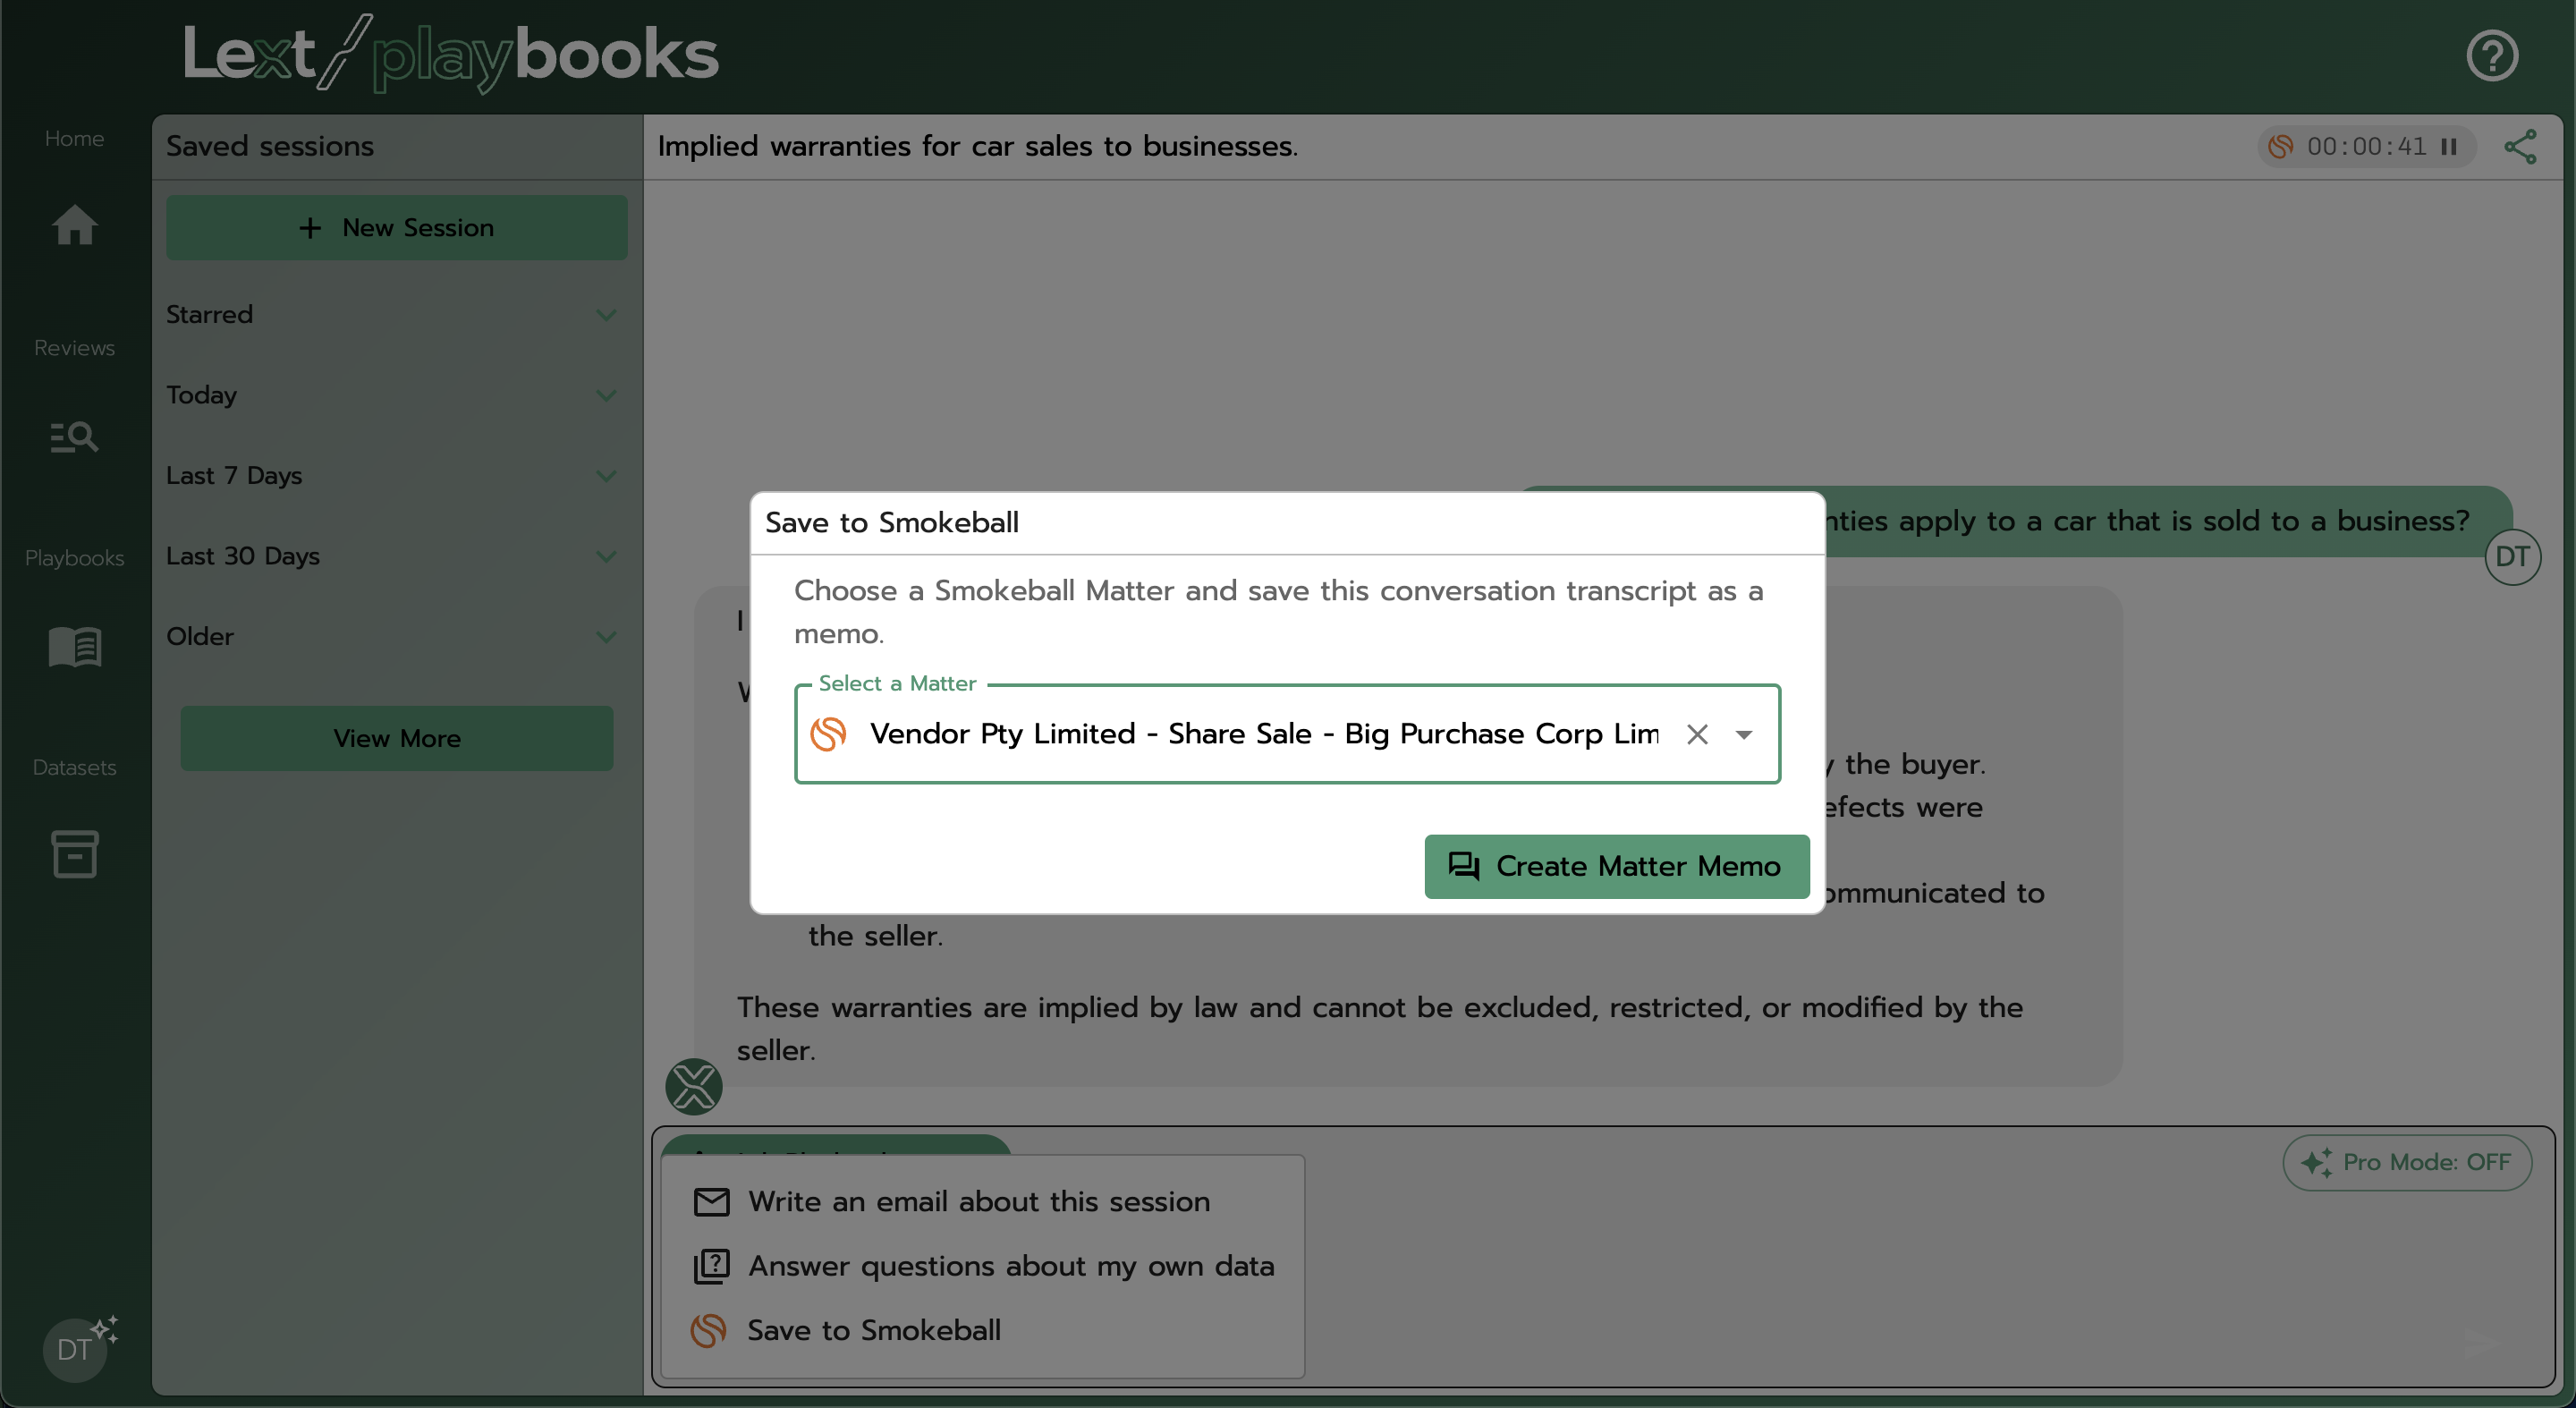Click the Lext playbooks logo
The image size is (2576, 1408).
(x=451, y=54)
